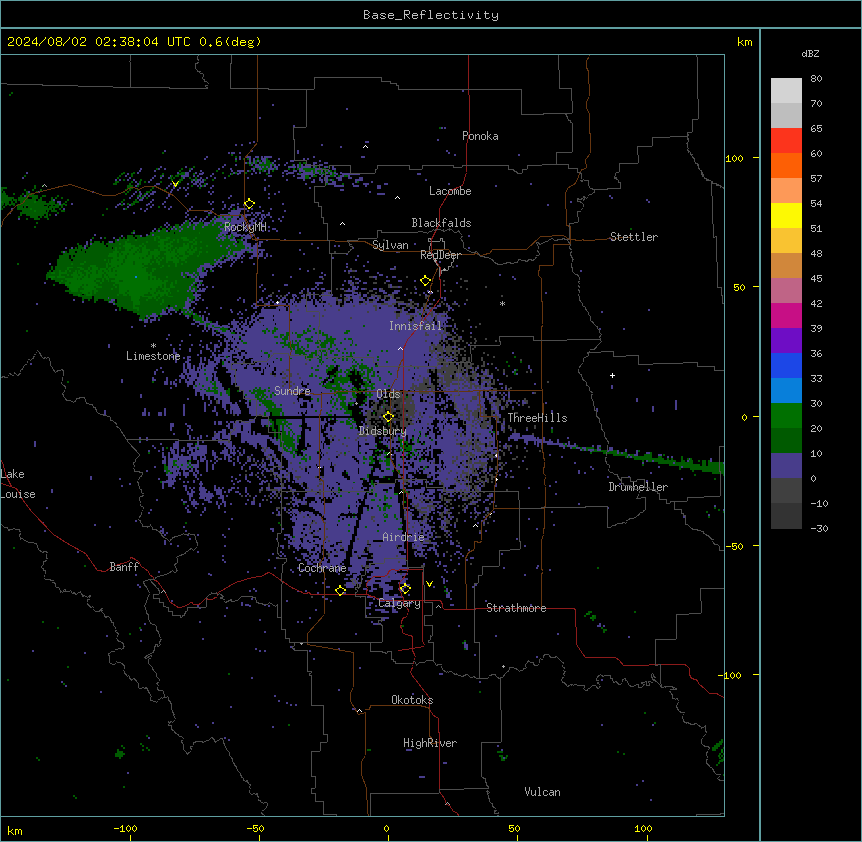The width and height of the screenshot is (862, 842).
Task: Select the top white swatch below 80
Action: (786, 91)
